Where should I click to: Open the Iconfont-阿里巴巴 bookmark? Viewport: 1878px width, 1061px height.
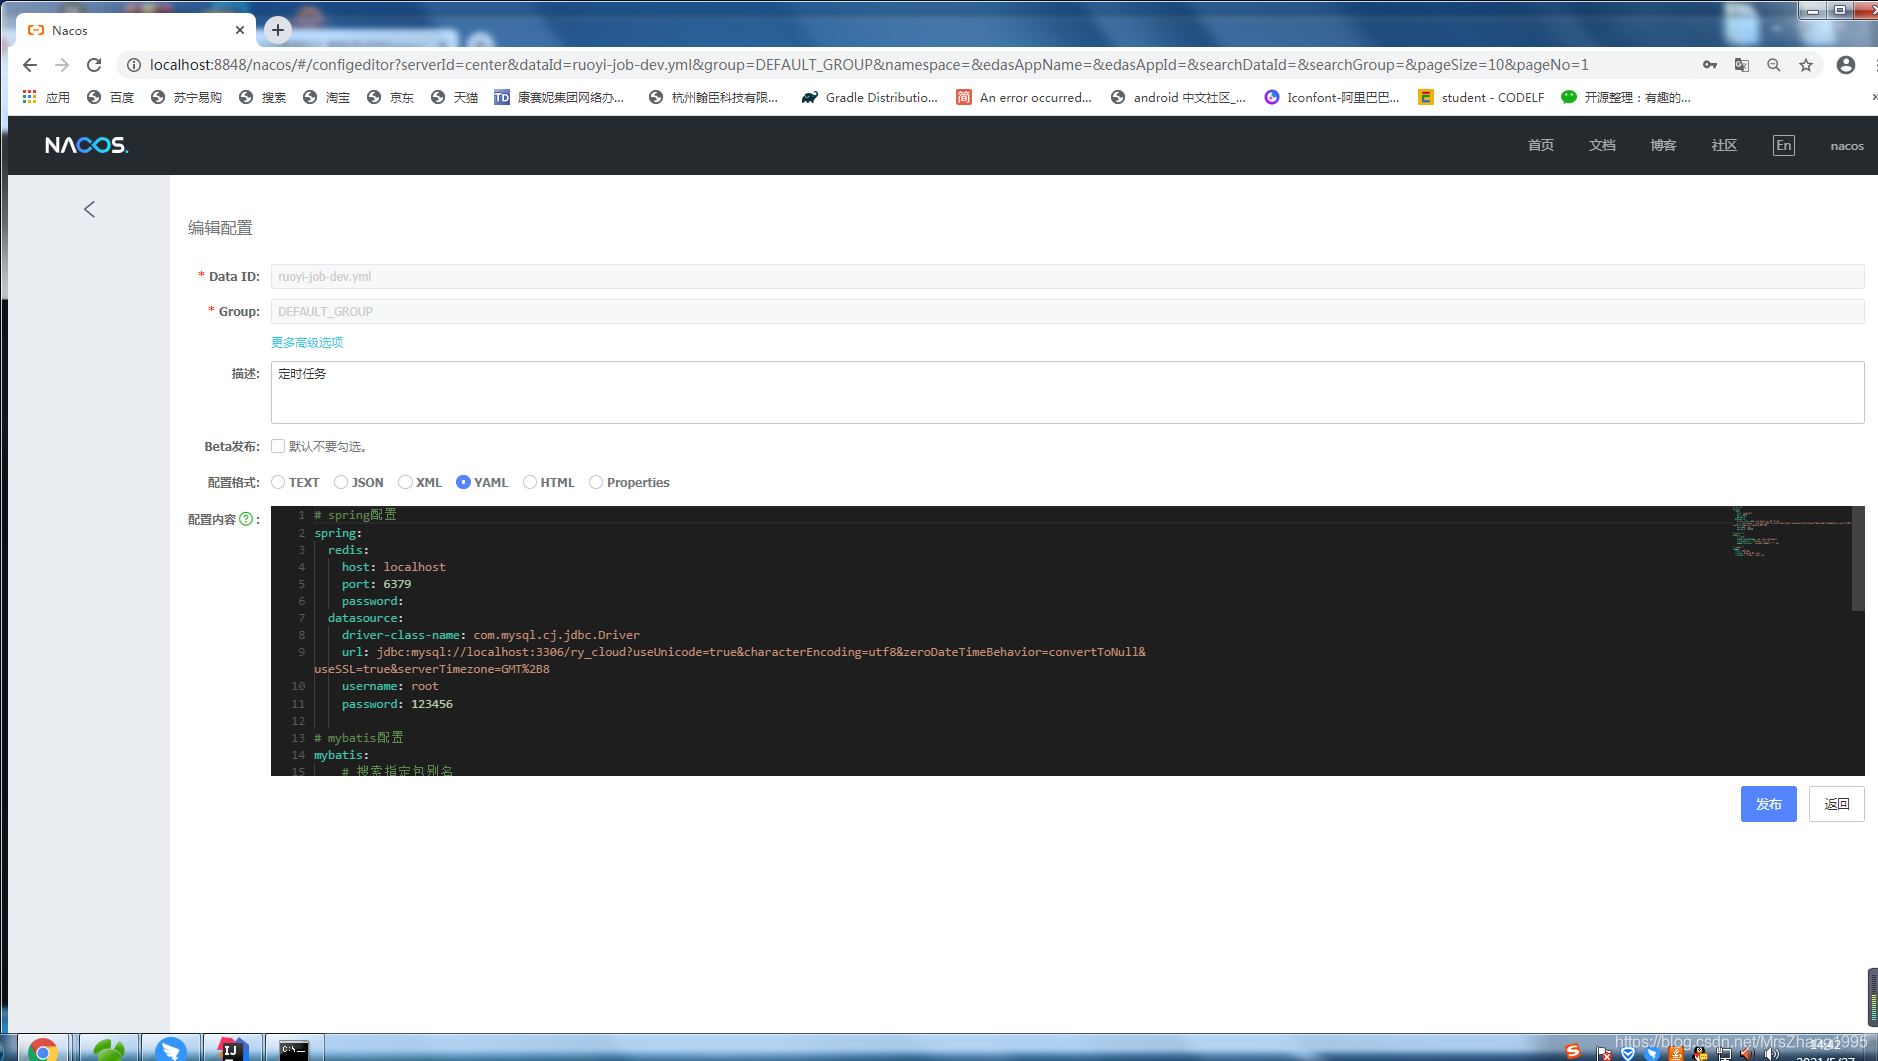tap(1332, 97)
